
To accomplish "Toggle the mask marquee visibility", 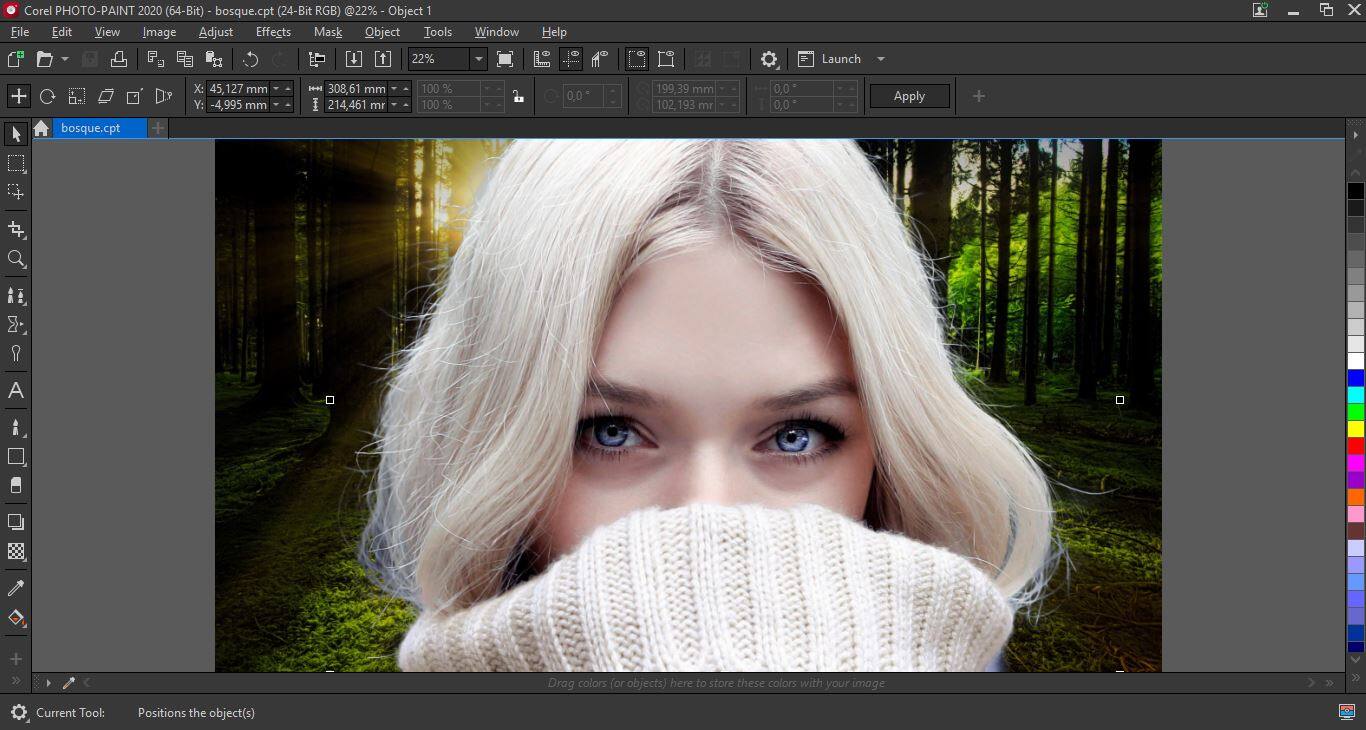I will point(637,59).
